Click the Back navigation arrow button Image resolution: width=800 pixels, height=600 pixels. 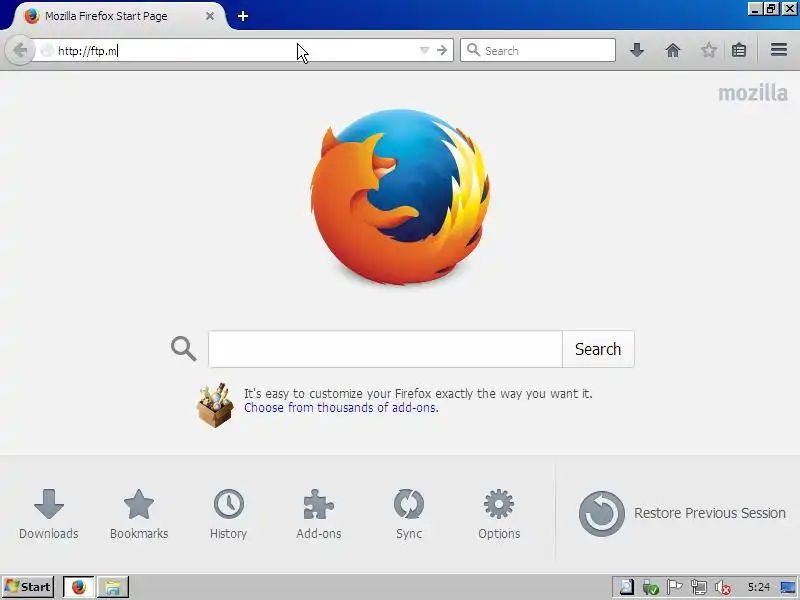coord(19,50)
